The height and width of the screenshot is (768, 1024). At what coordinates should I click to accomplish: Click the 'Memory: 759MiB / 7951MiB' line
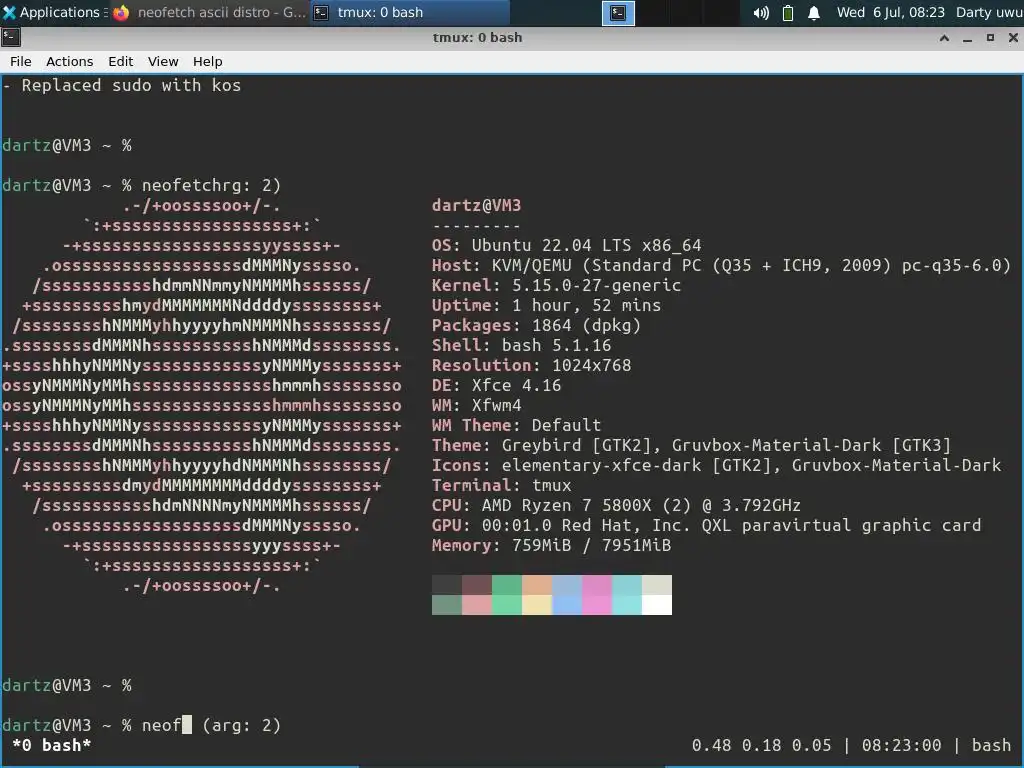[x=551, y=545]
